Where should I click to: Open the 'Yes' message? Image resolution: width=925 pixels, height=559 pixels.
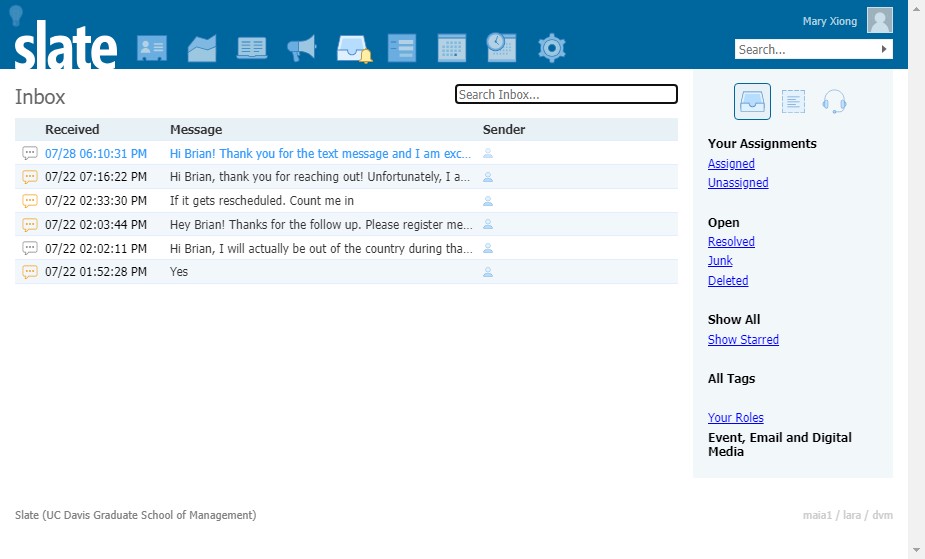179,272
